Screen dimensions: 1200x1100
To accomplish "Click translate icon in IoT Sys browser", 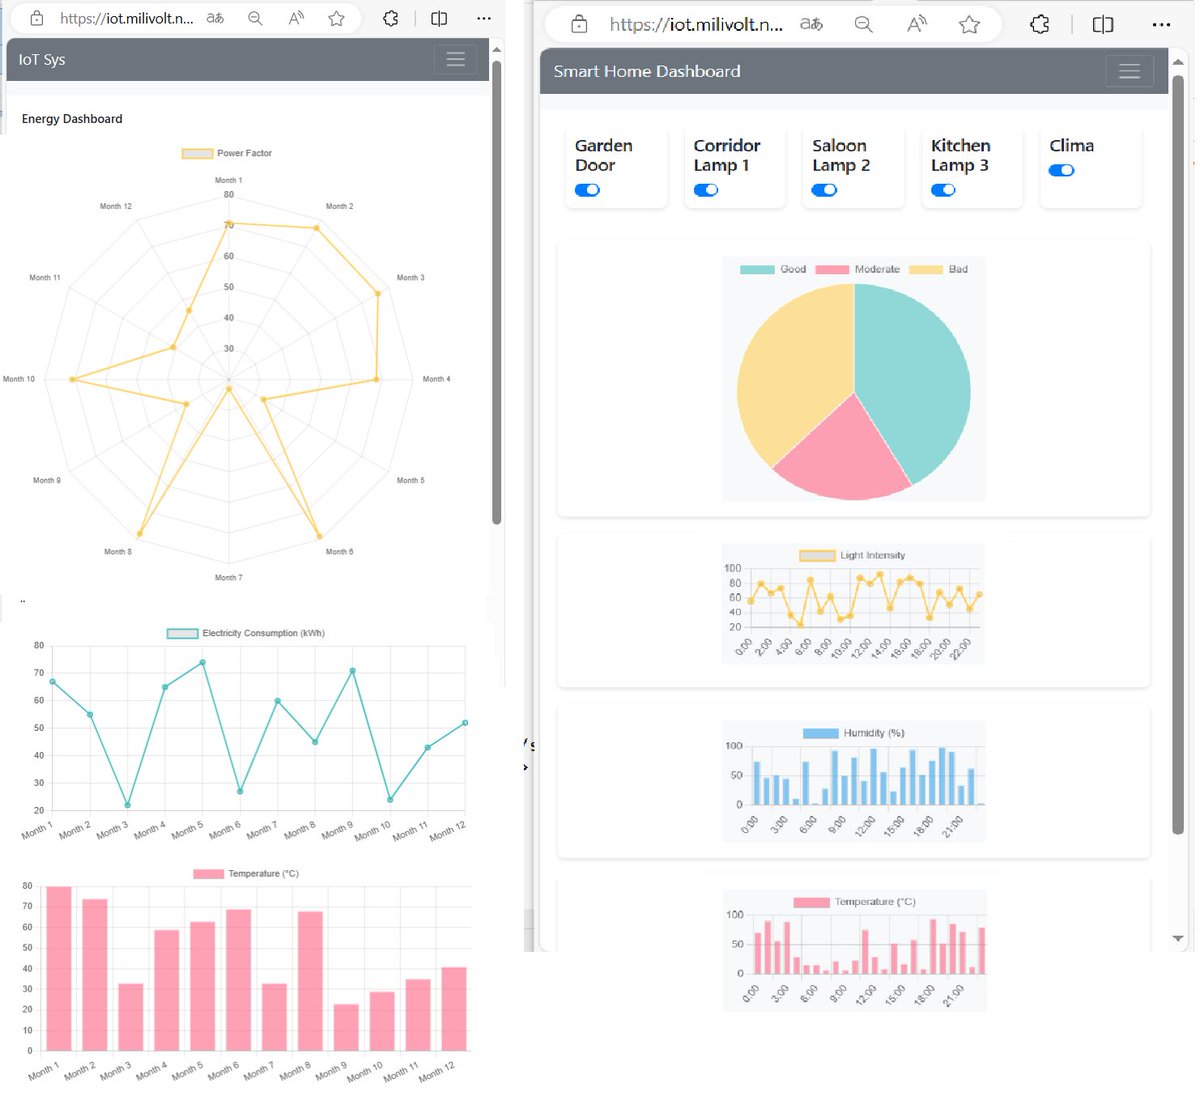I will pyautogui.click(x=215, y=18).
